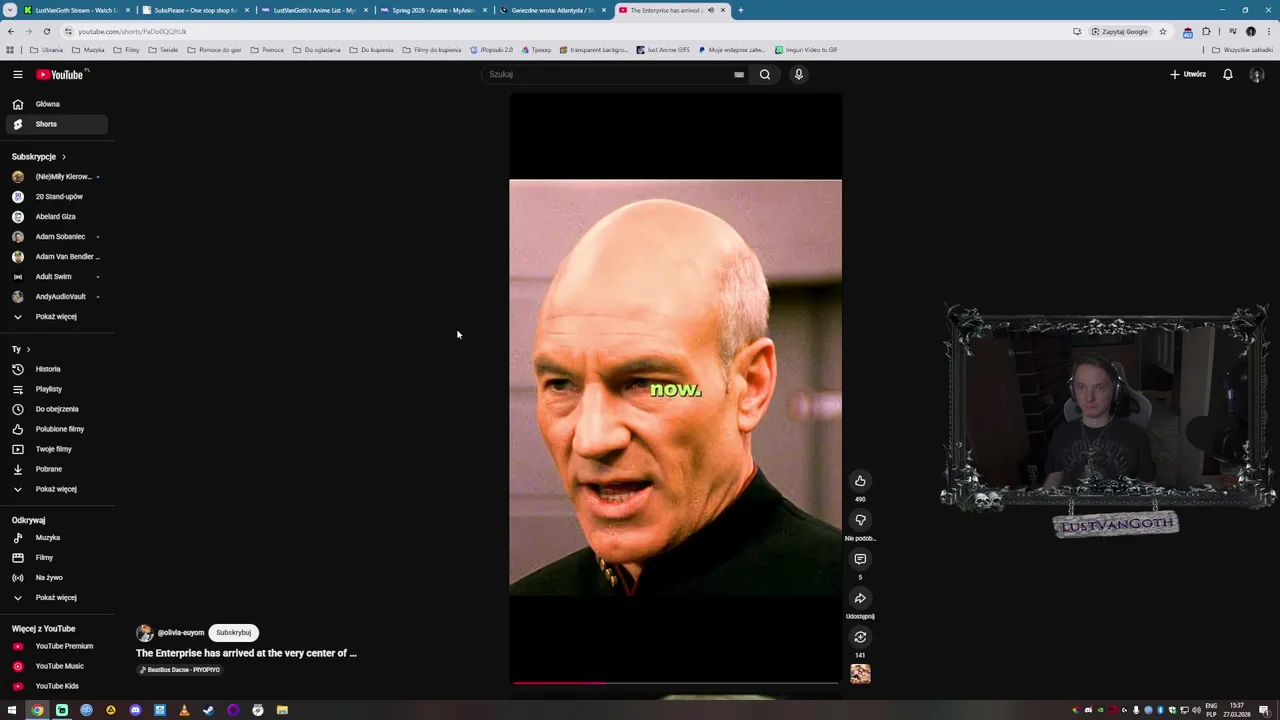
Task: Subscribe with the Subskrybuj button
Action: coord(234,632)
